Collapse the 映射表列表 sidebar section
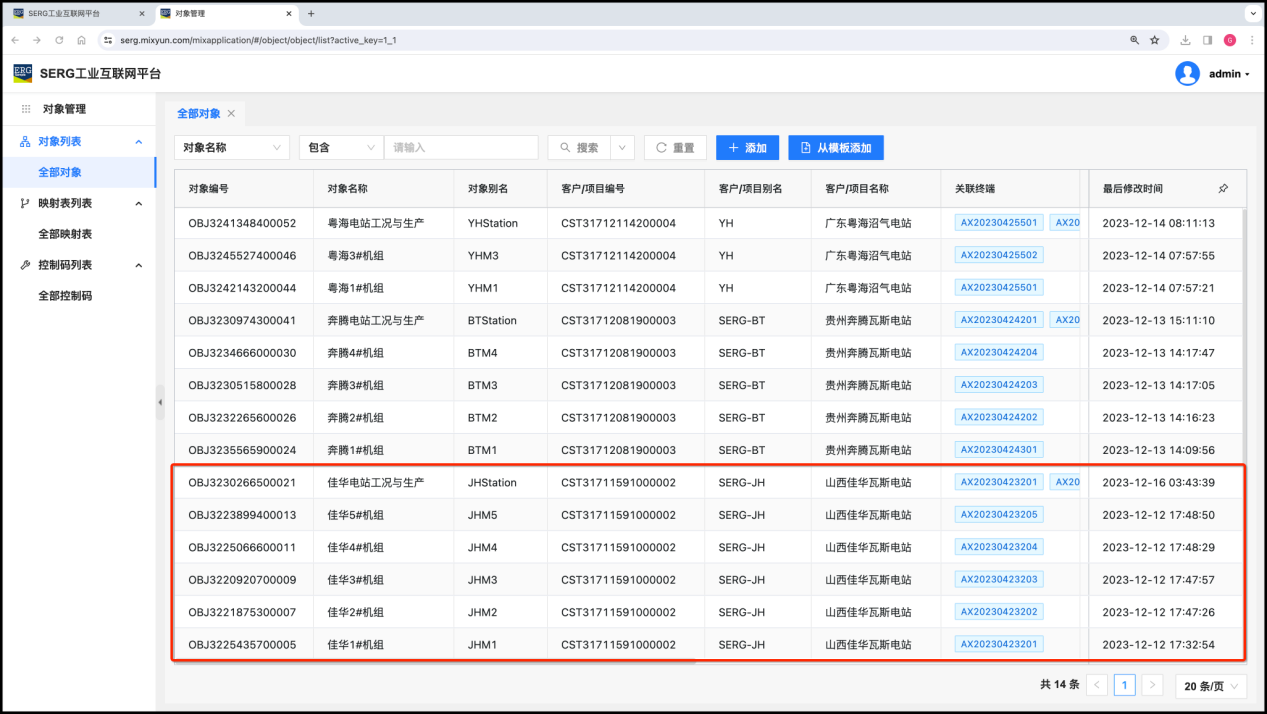Screen dimensions: 1267x714 138,203
